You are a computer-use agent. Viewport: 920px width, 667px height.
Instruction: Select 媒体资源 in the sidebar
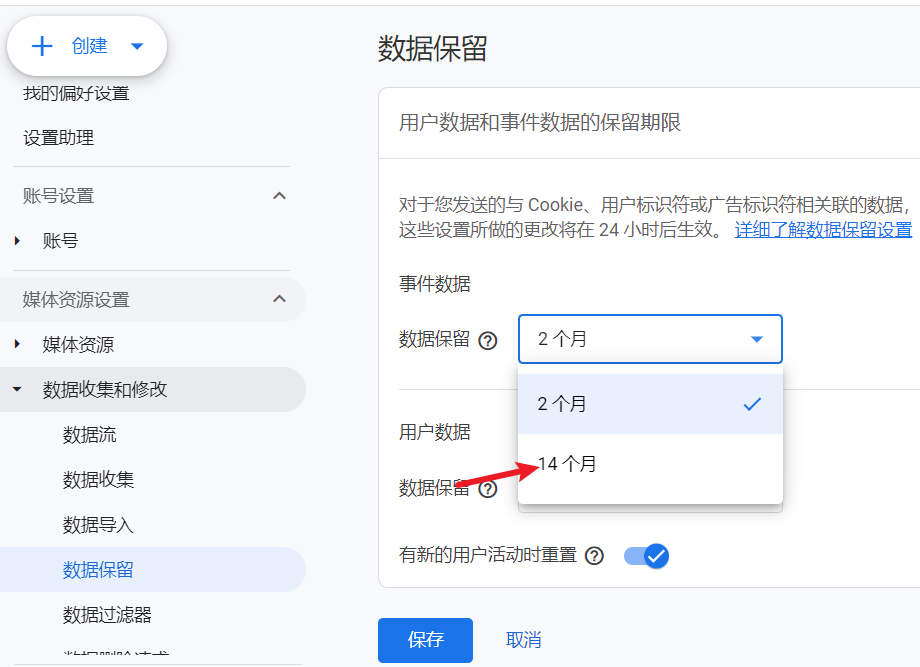click(78, 344)
